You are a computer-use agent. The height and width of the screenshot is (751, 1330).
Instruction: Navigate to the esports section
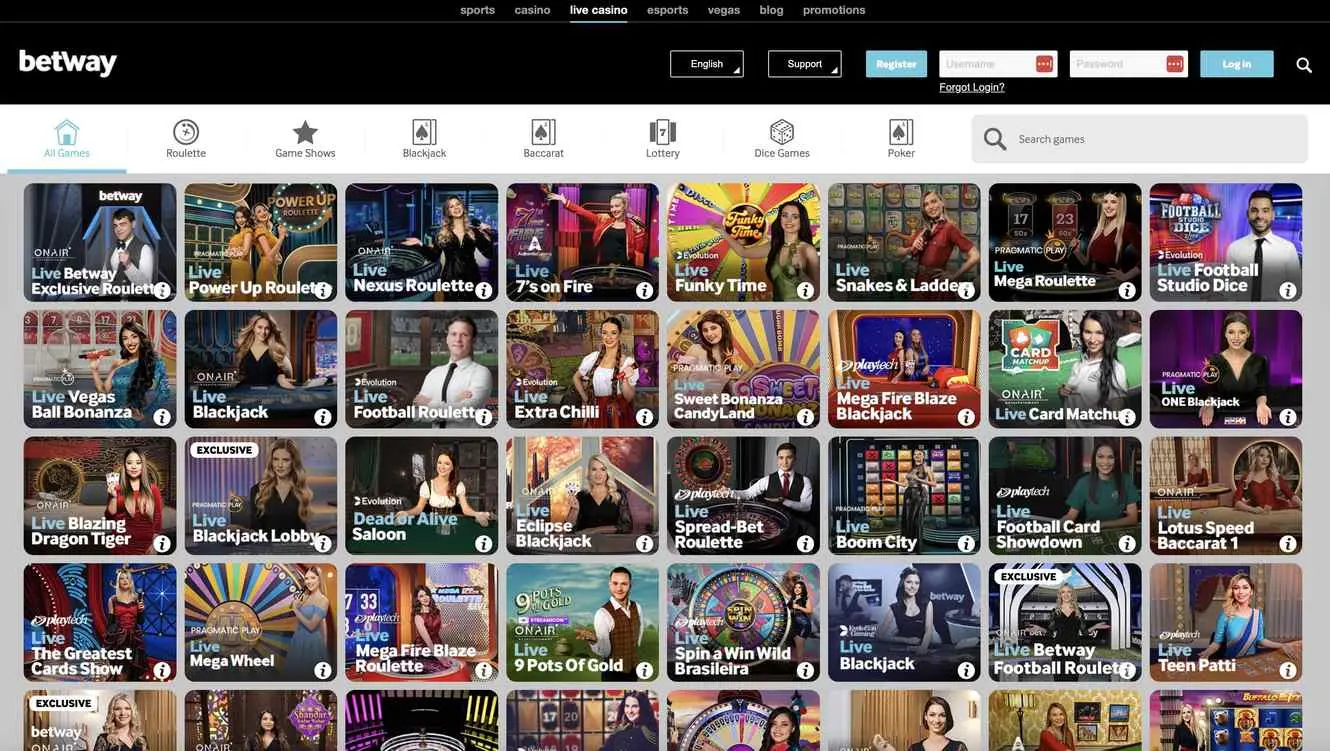click(667, 9)
